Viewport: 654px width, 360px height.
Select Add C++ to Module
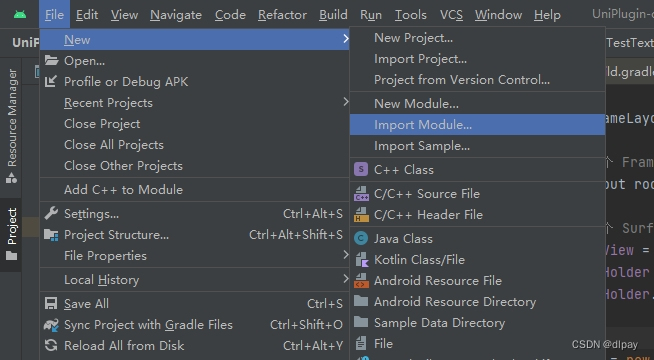tap(194, 189)
